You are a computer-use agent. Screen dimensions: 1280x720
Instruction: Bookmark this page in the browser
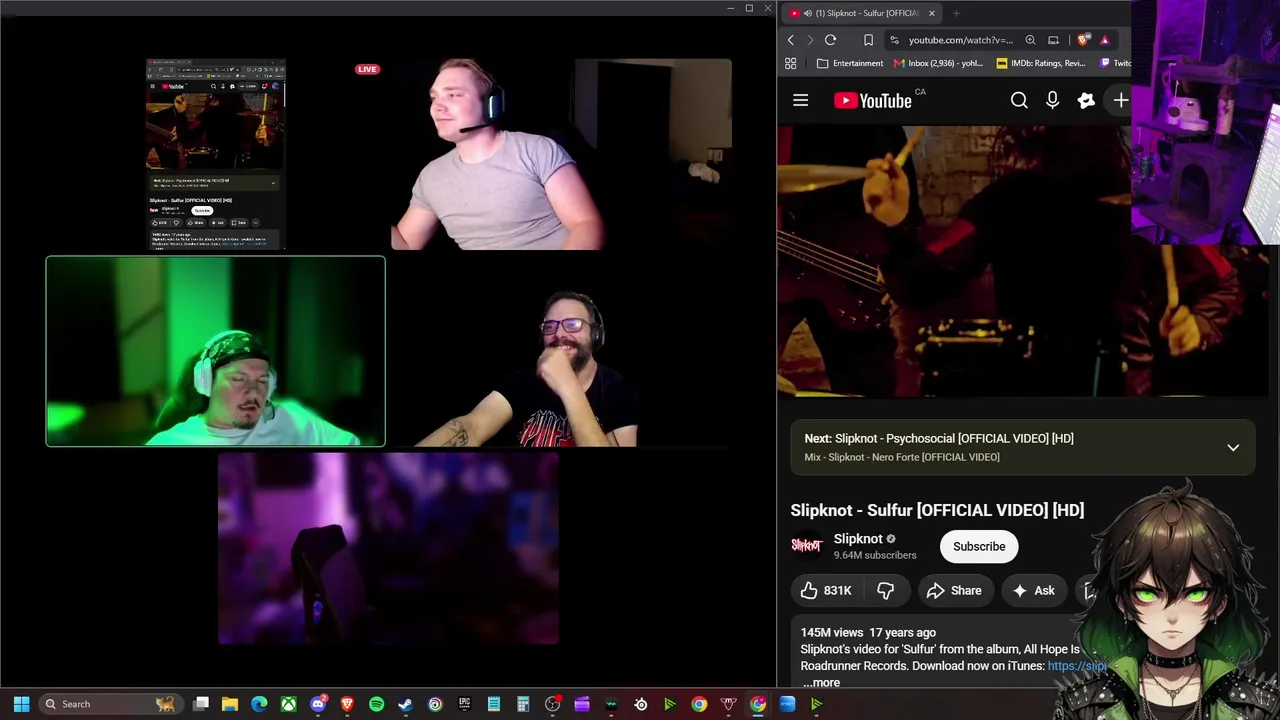[868, 40]
